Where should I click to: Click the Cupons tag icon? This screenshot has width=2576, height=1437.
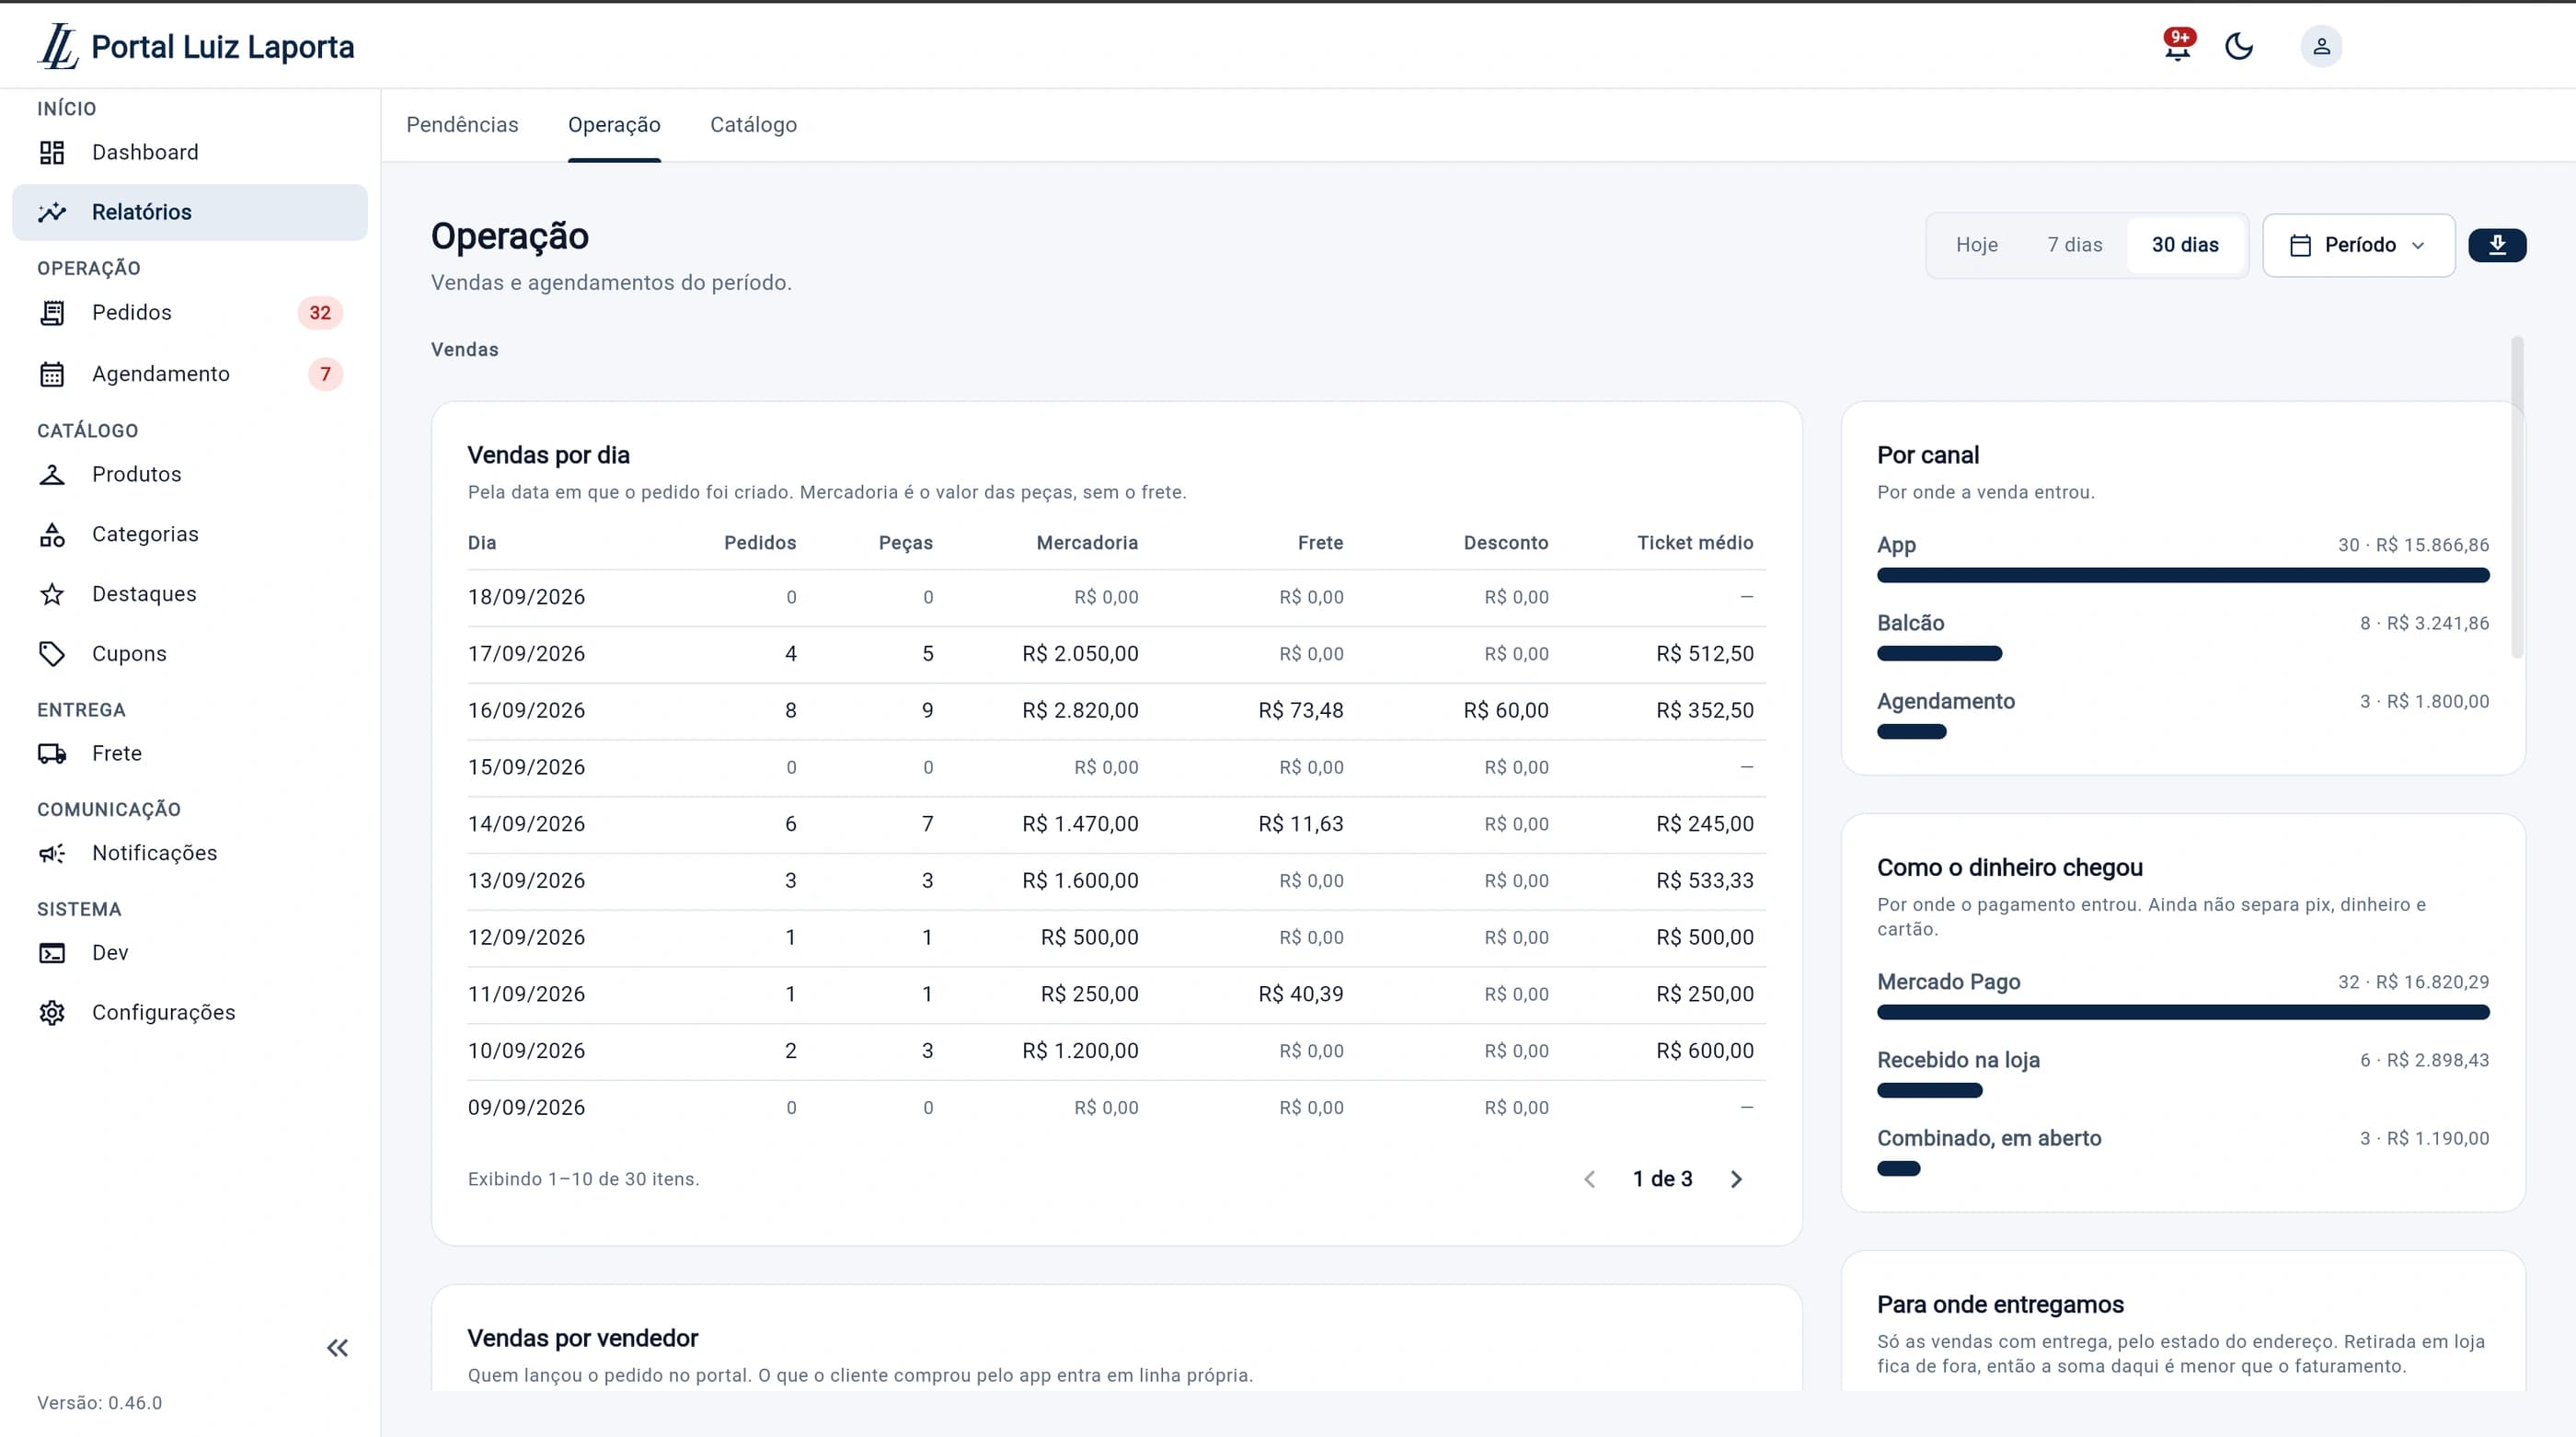coord(52,654)
